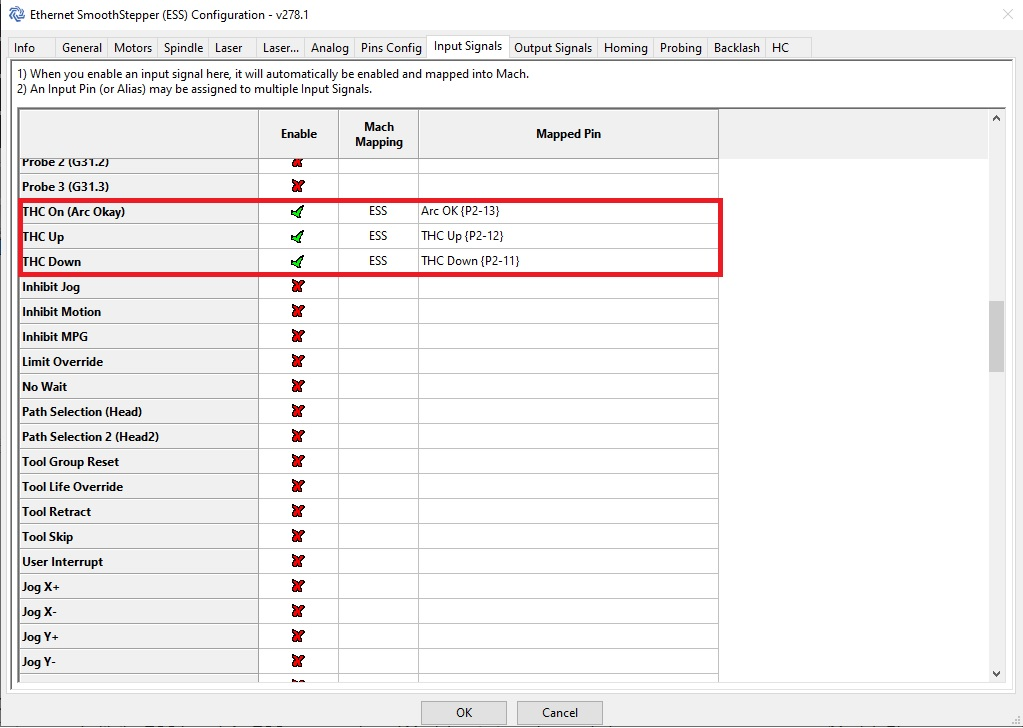1023x728 pixels.
Task: Open the ESS Mach Mapping for THC On
Action: [x=378, y=211]
